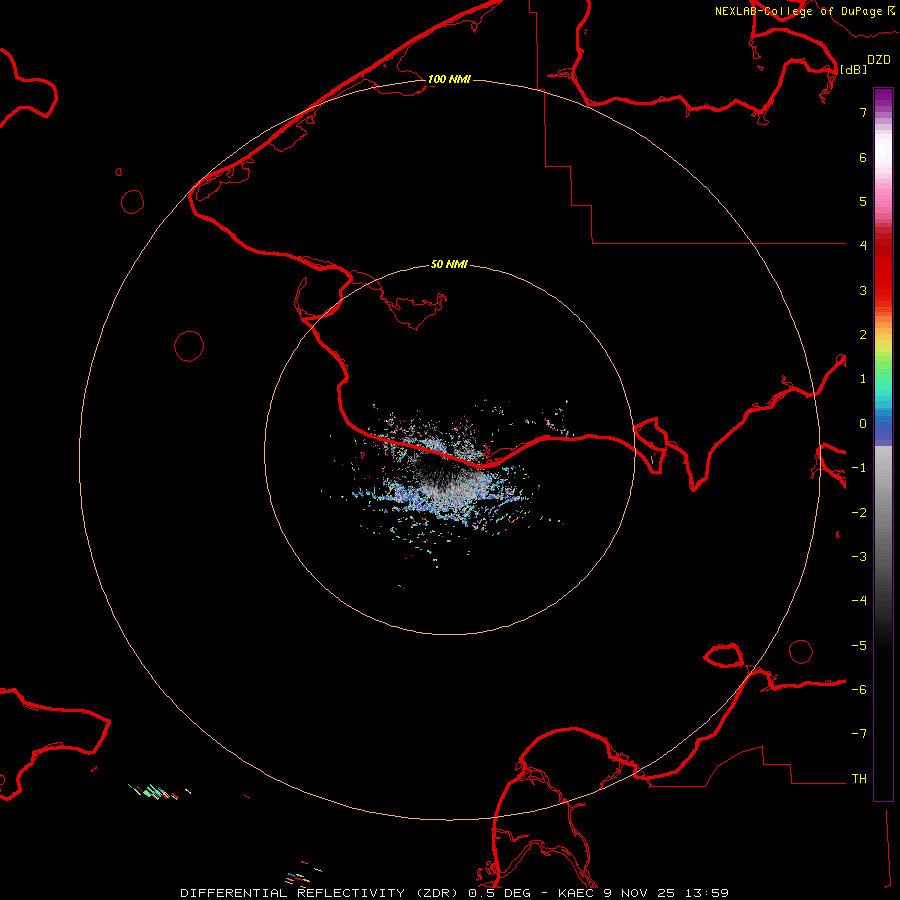Screen dimensions: 900x900
Task: Select the 3 value on color scale
Action: coord(863,290)
